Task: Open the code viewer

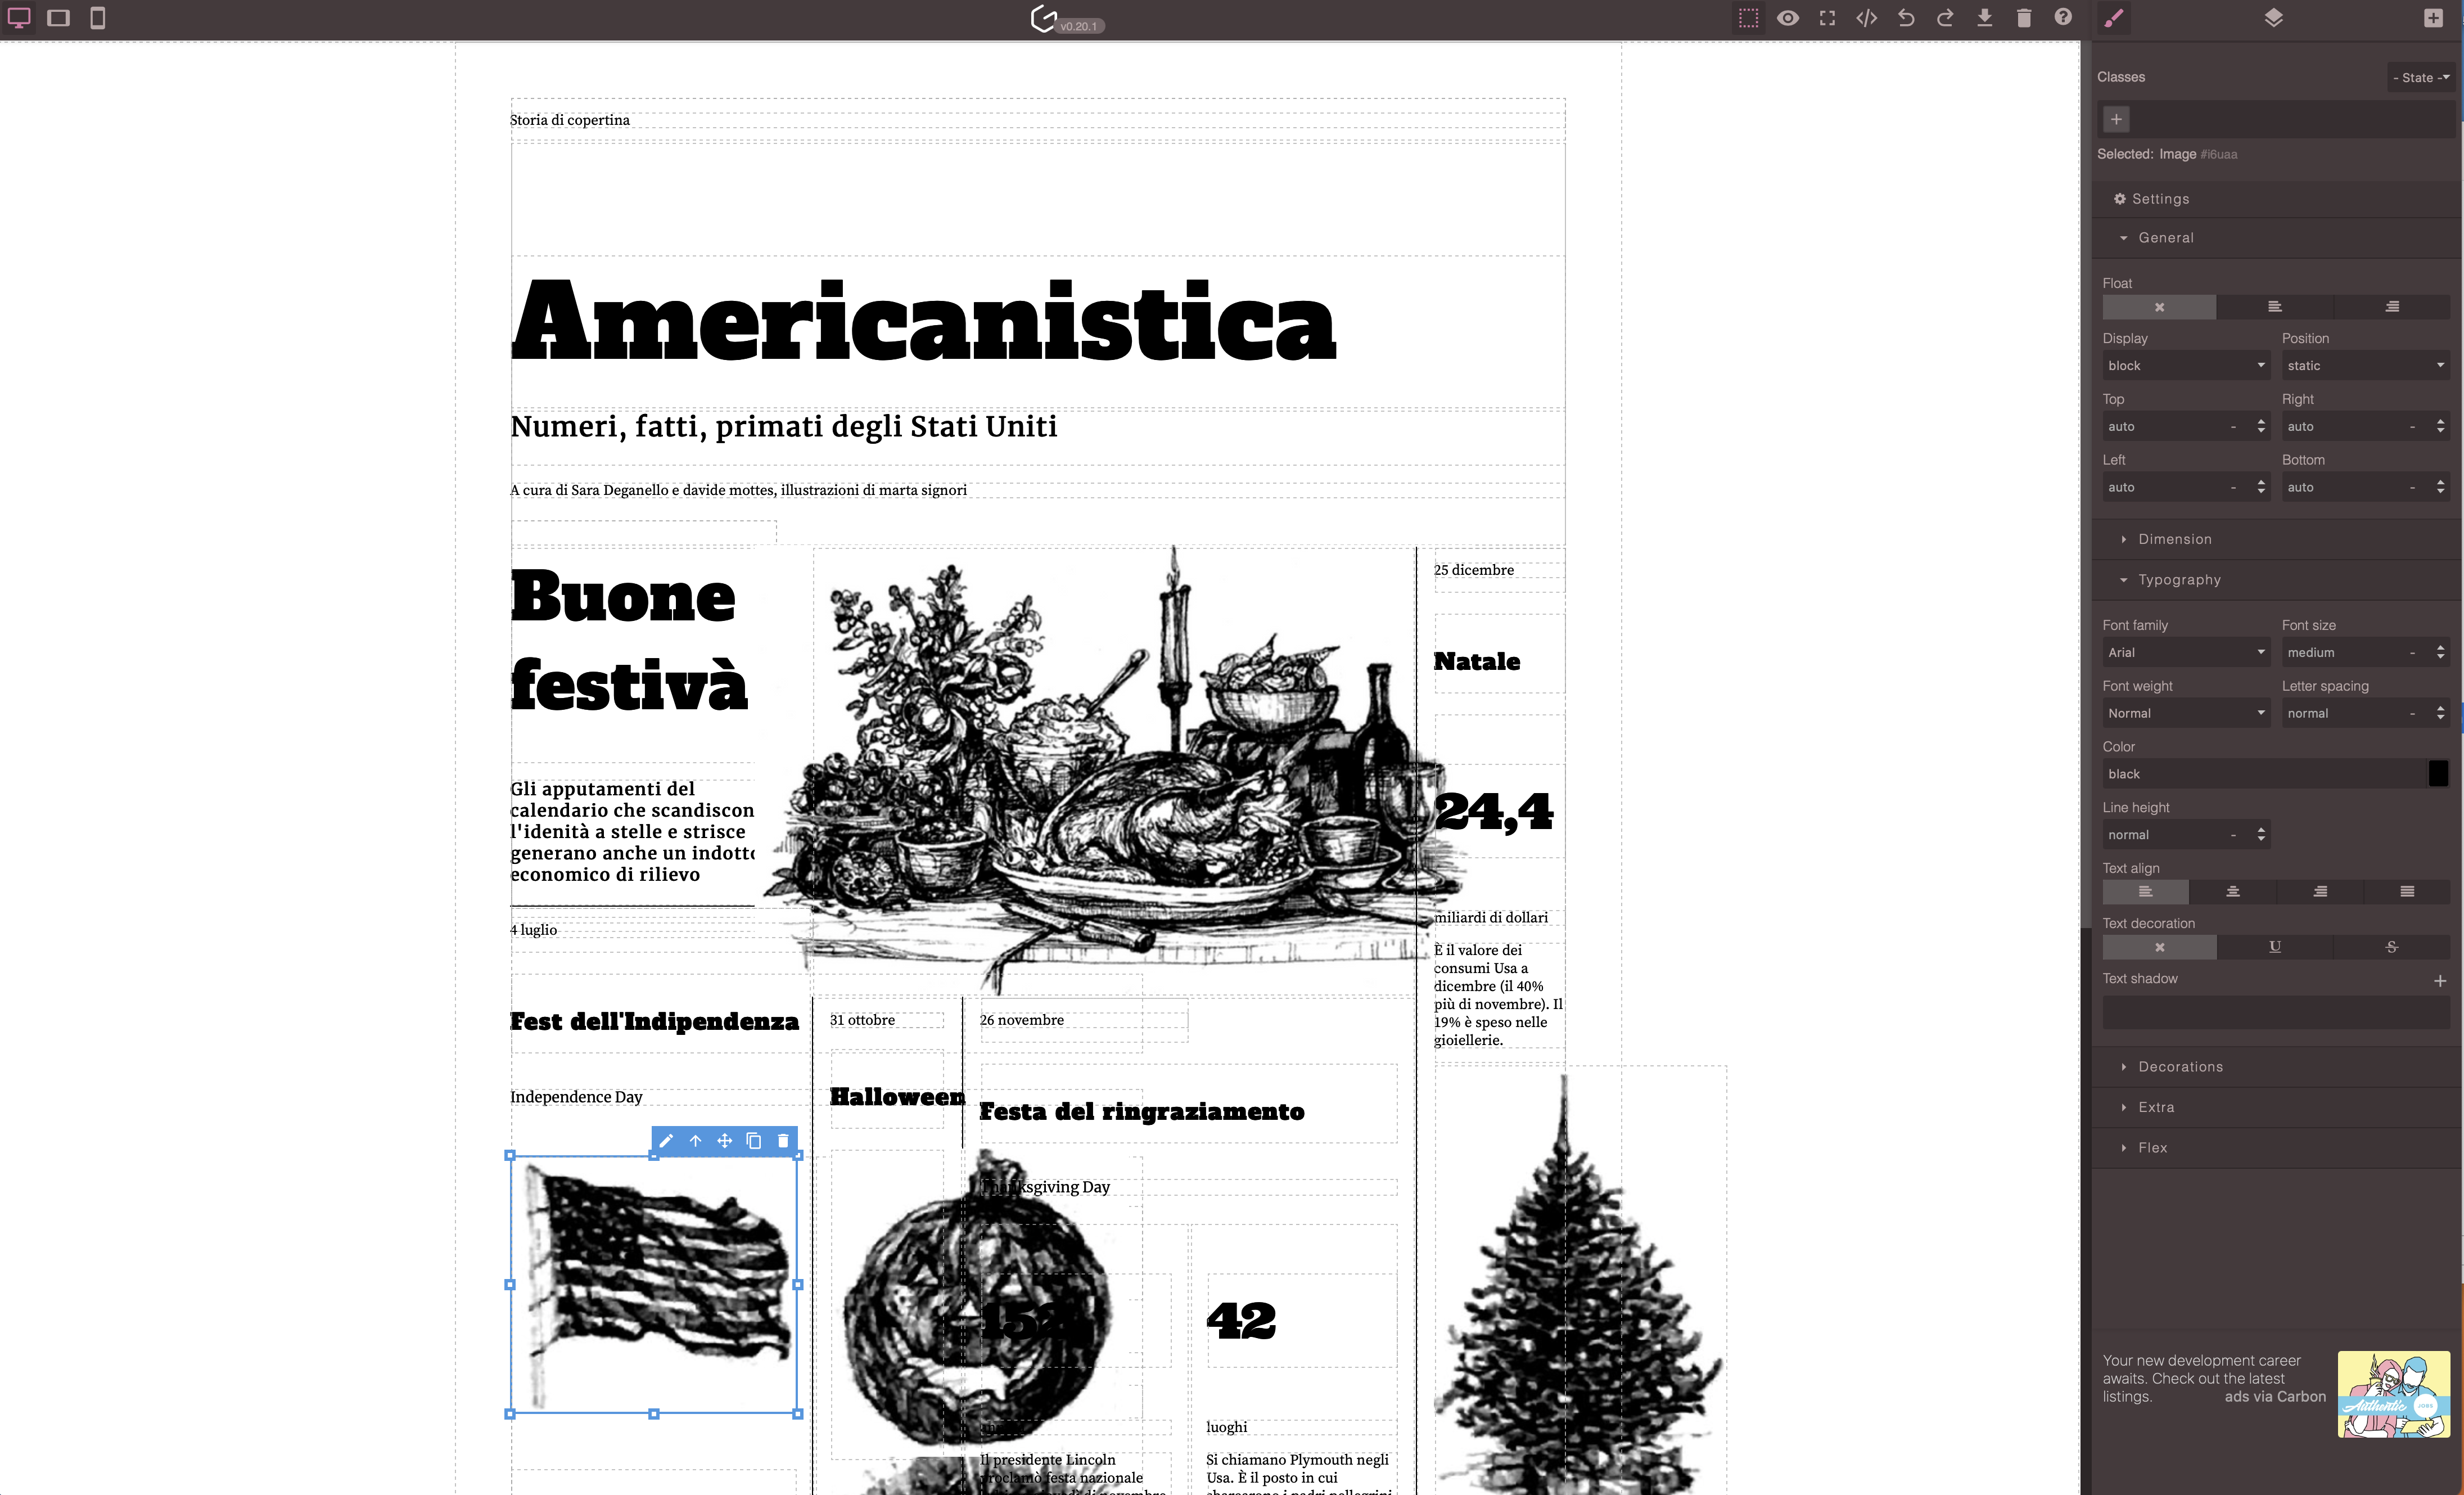Action: 1866,18
